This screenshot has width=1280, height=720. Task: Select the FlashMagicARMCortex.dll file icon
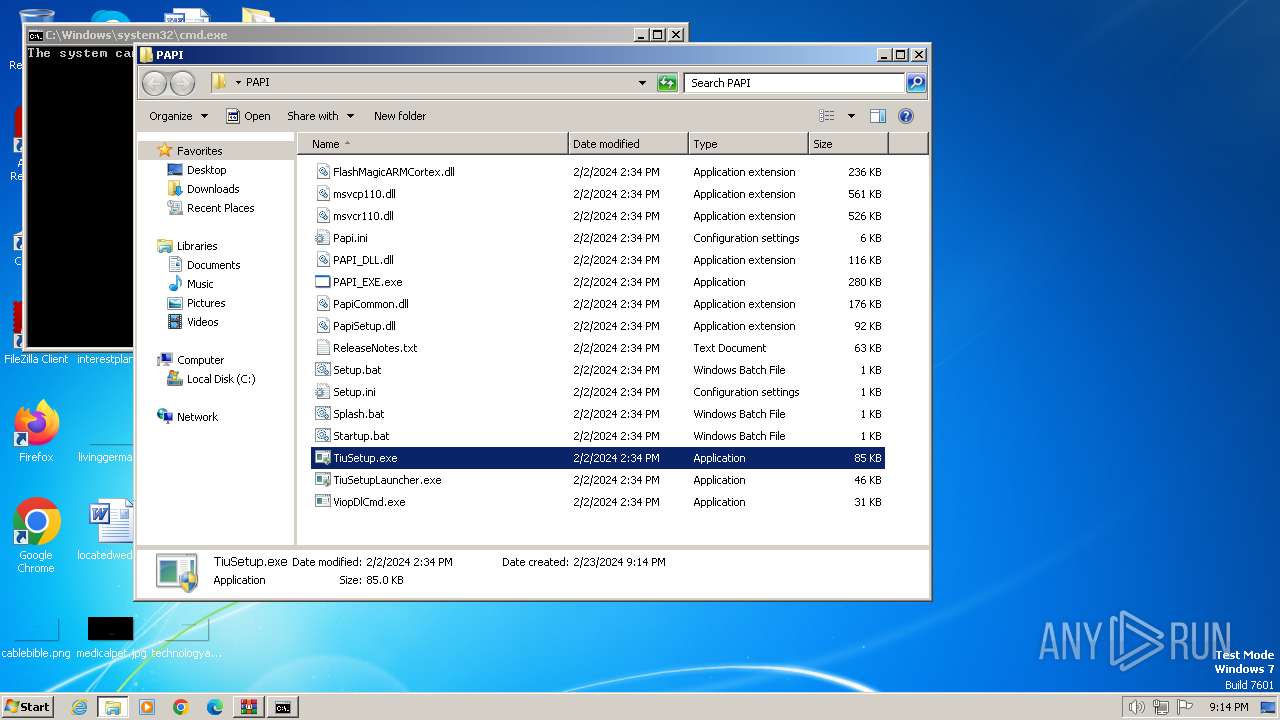[x=323, y=172]
